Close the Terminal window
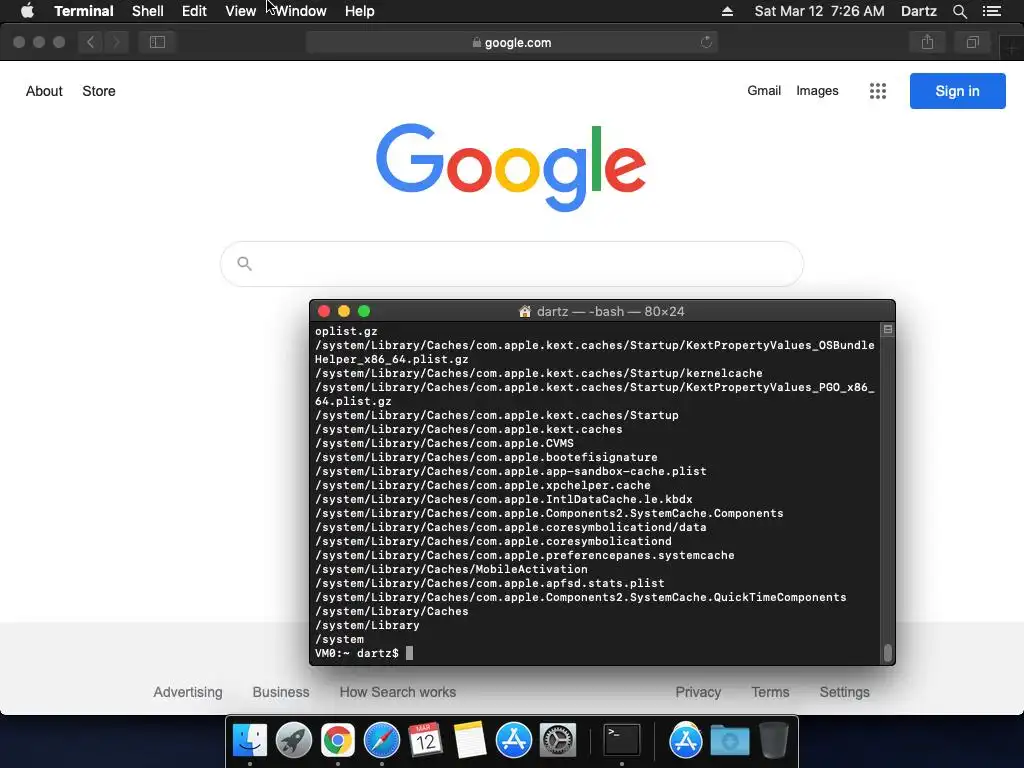This screenshot has width=1024, height=768. (x=323, y=312)
